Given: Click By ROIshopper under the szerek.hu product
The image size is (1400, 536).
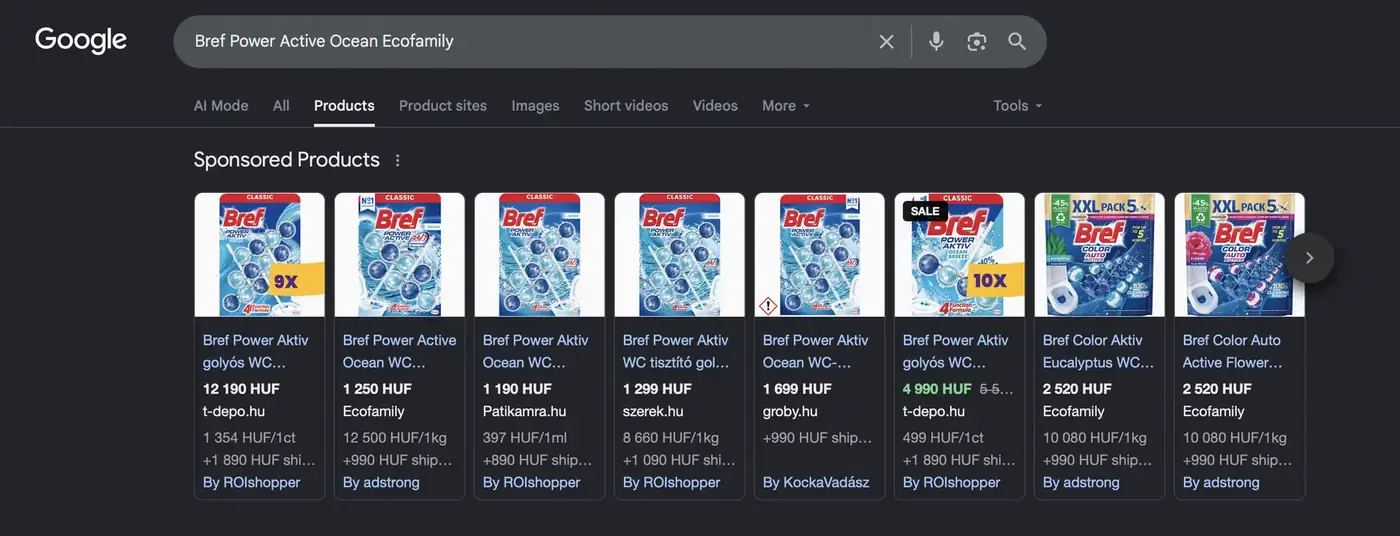Looking at the screenshot, I should pyautogui.click(x=671, y=482).
